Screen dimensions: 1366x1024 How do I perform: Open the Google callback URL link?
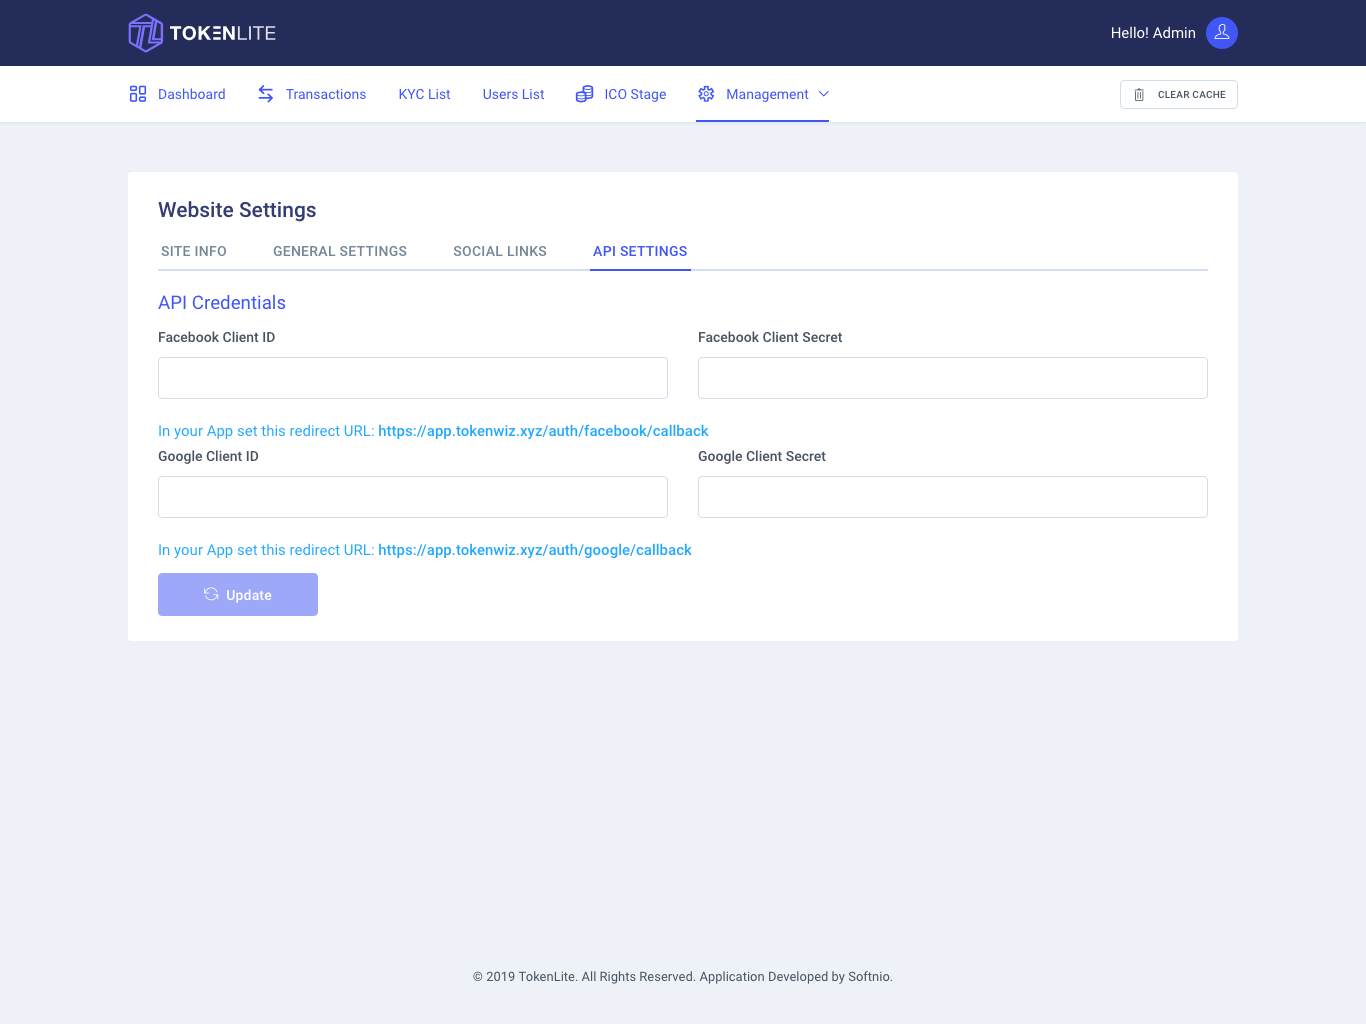pyautogui.click(x=535, y=549)
